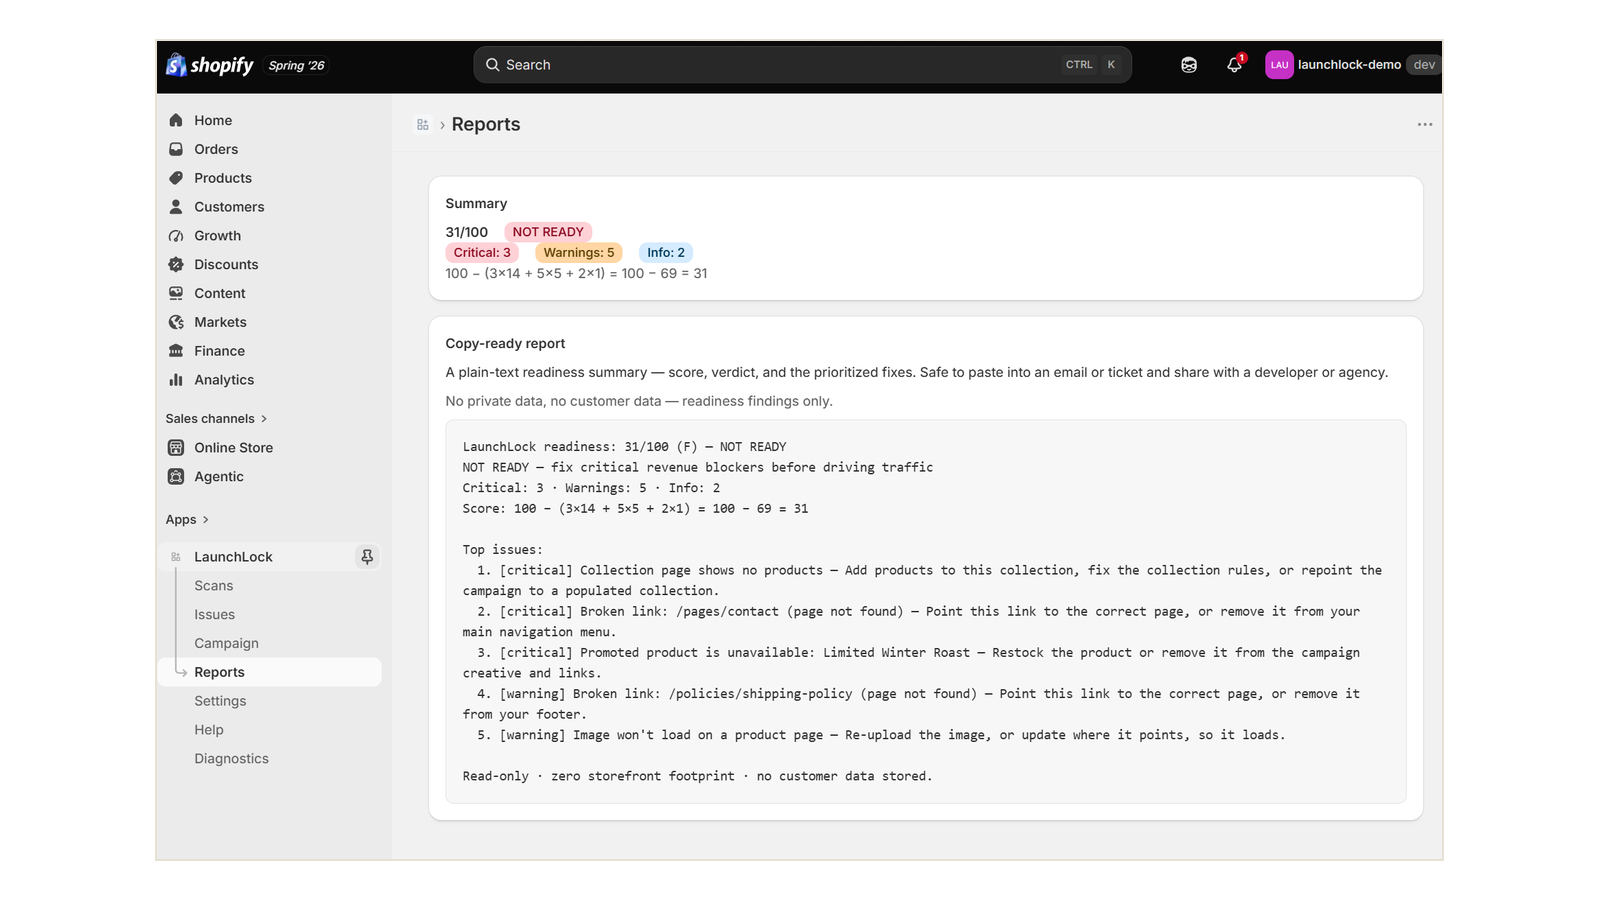Open the notifications bell
Viewport: 1600px width, 900px height.
coord(1235,65)
